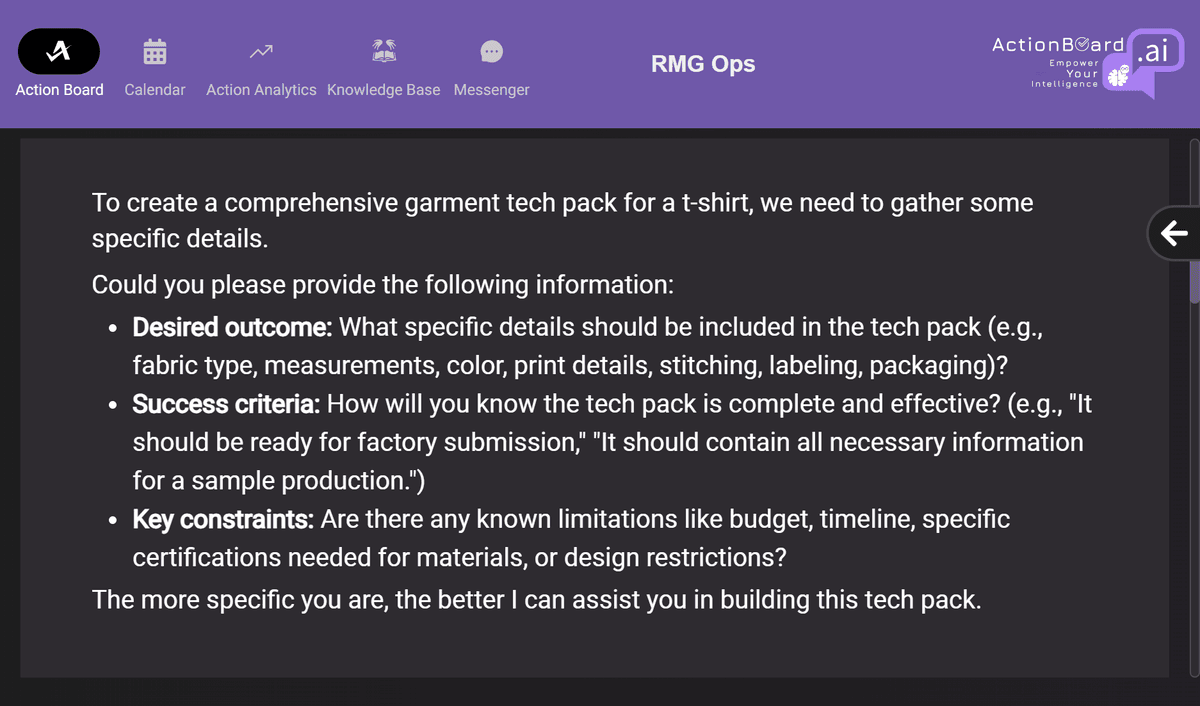Open the Calendar icon

pos(155,51)
